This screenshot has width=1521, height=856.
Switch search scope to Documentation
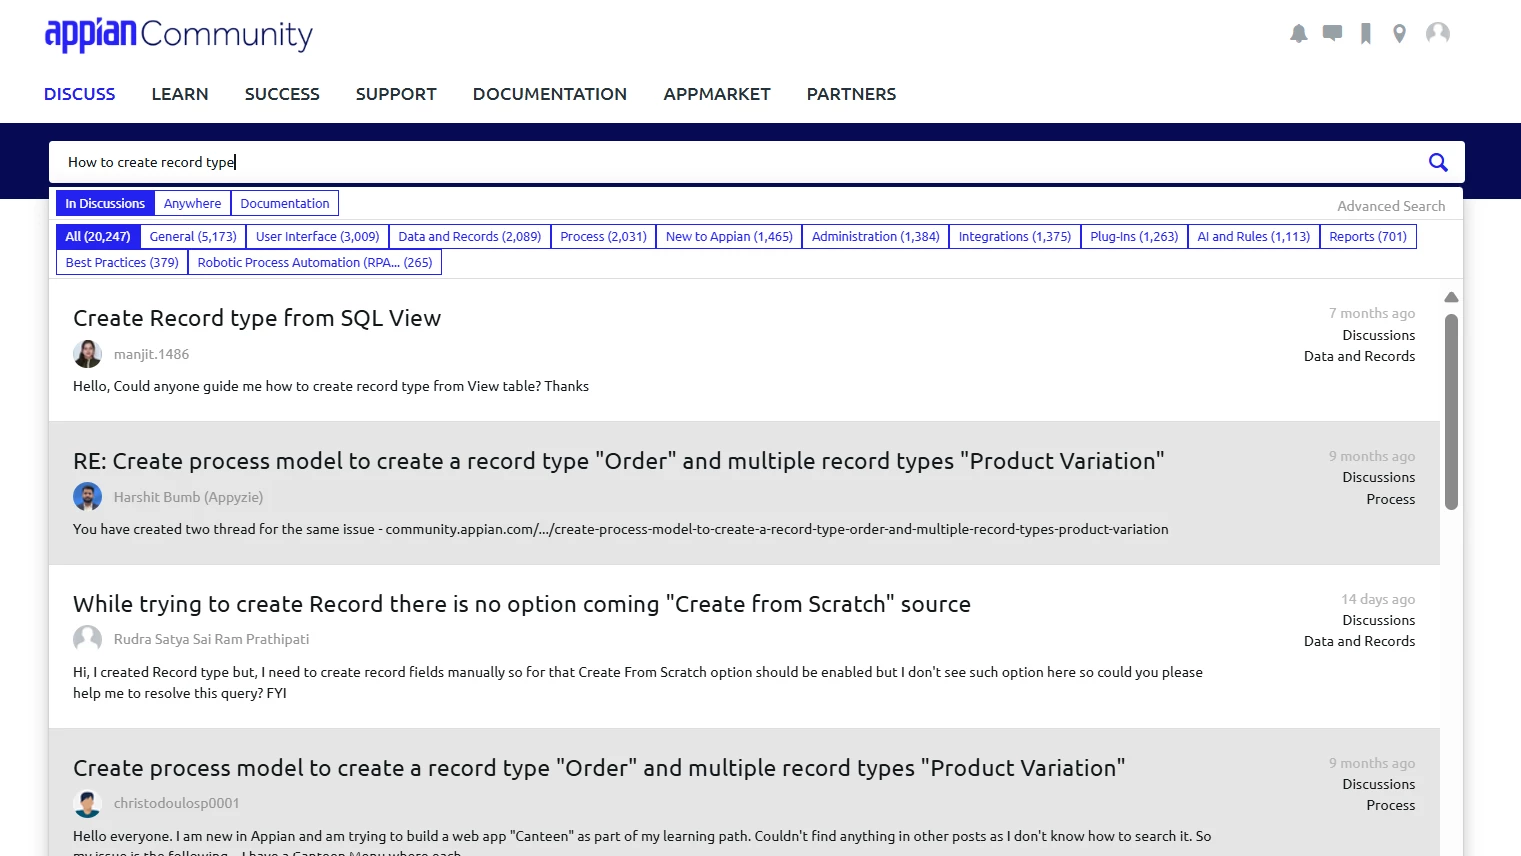tap(285, 203)
